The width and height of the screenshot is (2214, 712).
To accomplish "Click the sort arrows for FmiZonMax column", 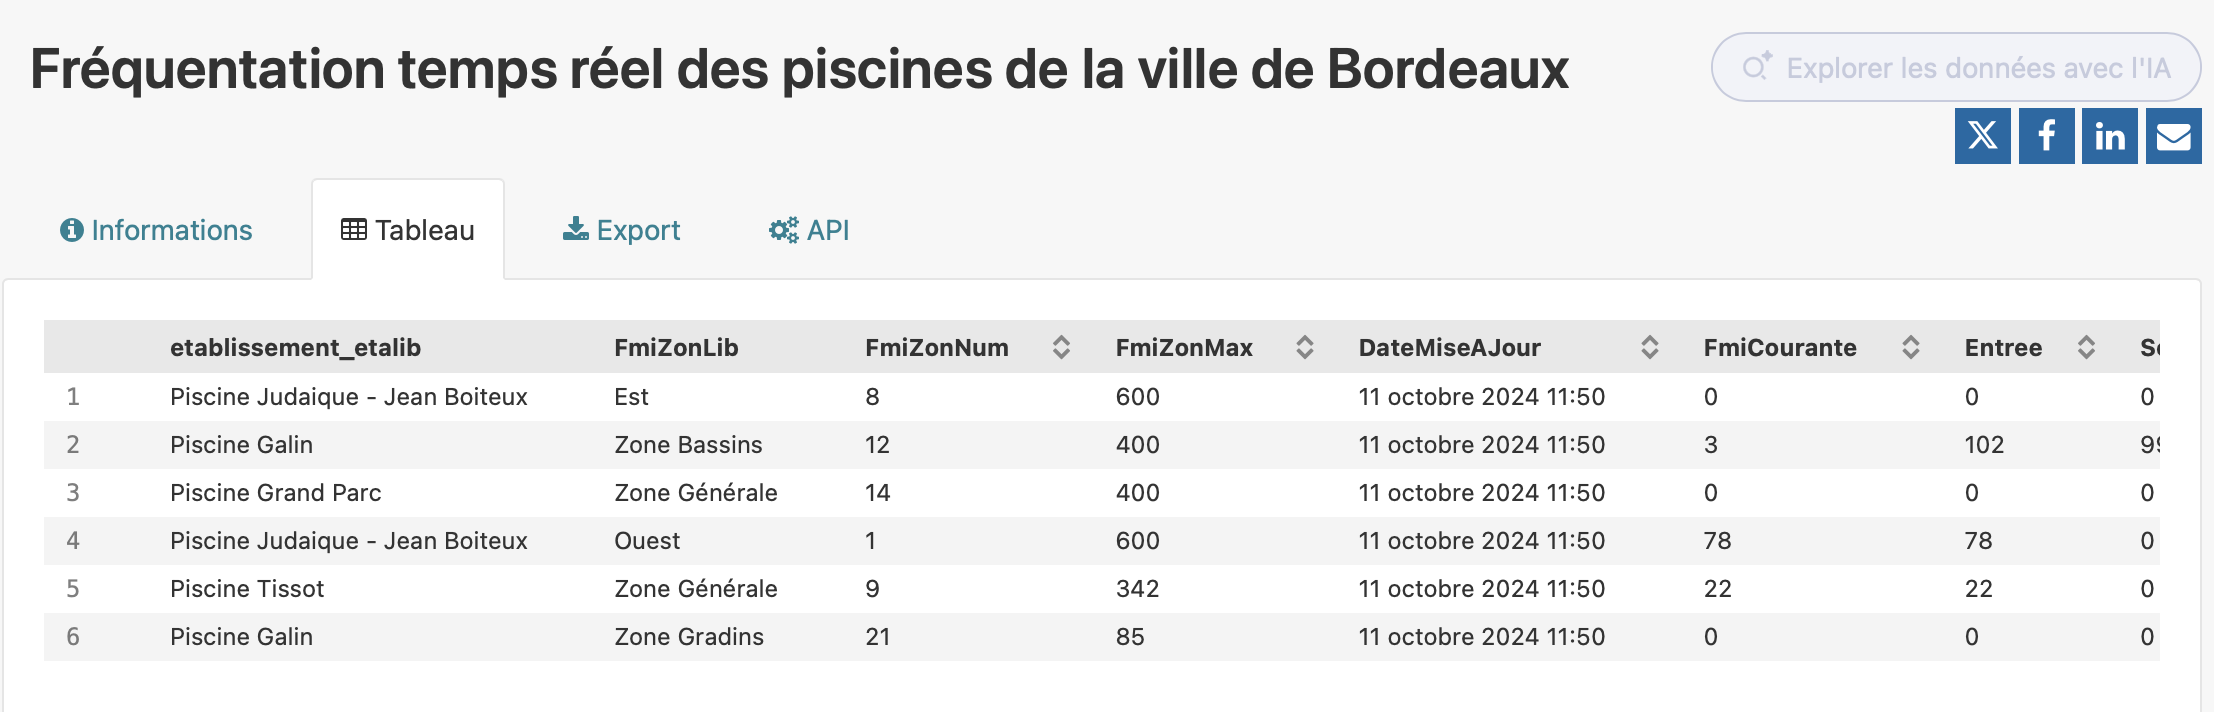I will click(1304, 347).
